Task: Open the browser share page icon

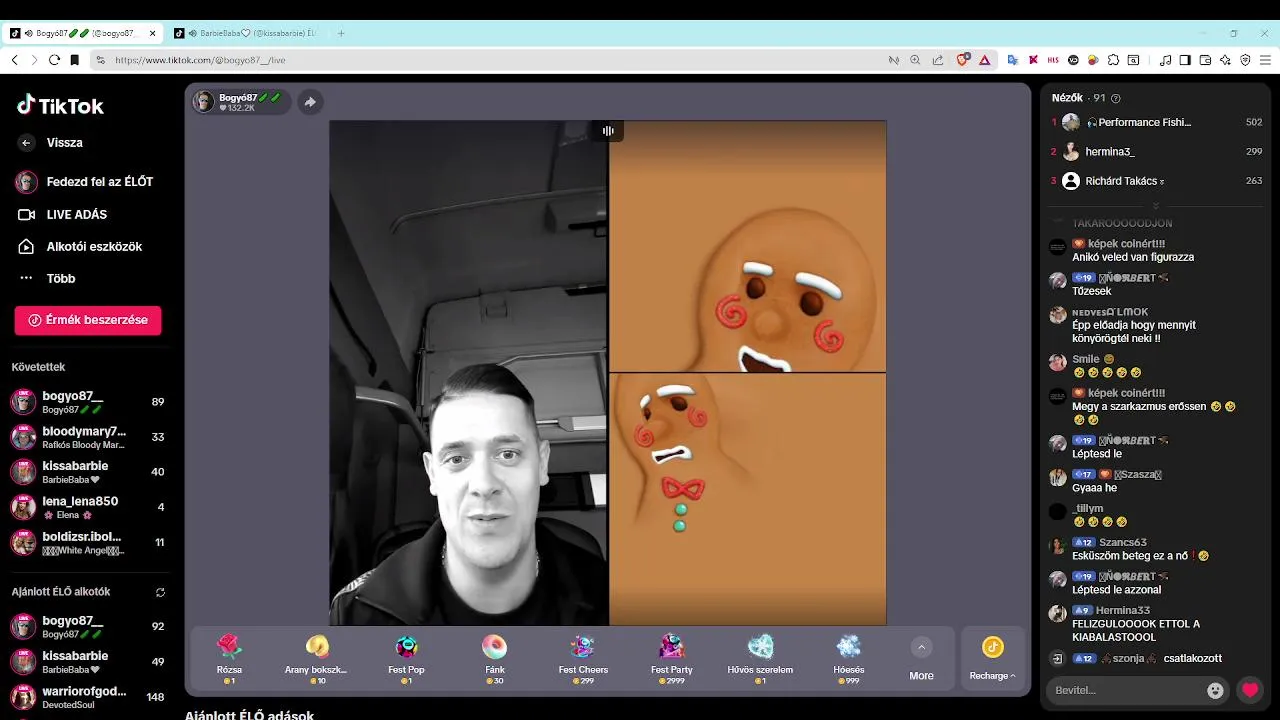Action: [937, 60]
